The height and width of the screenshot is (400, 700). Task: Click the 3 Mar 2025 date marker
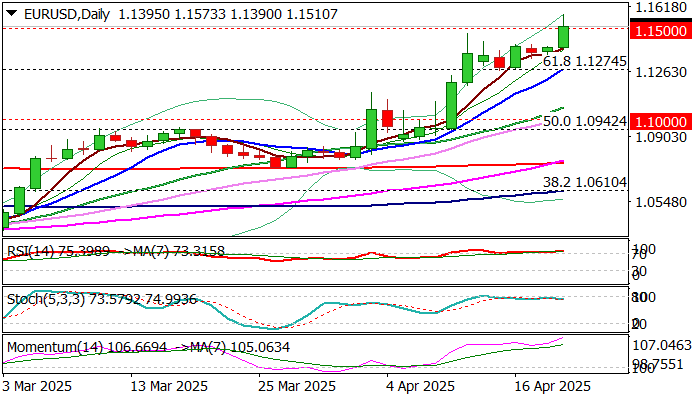pyautogui.click(x=38, y=386)
